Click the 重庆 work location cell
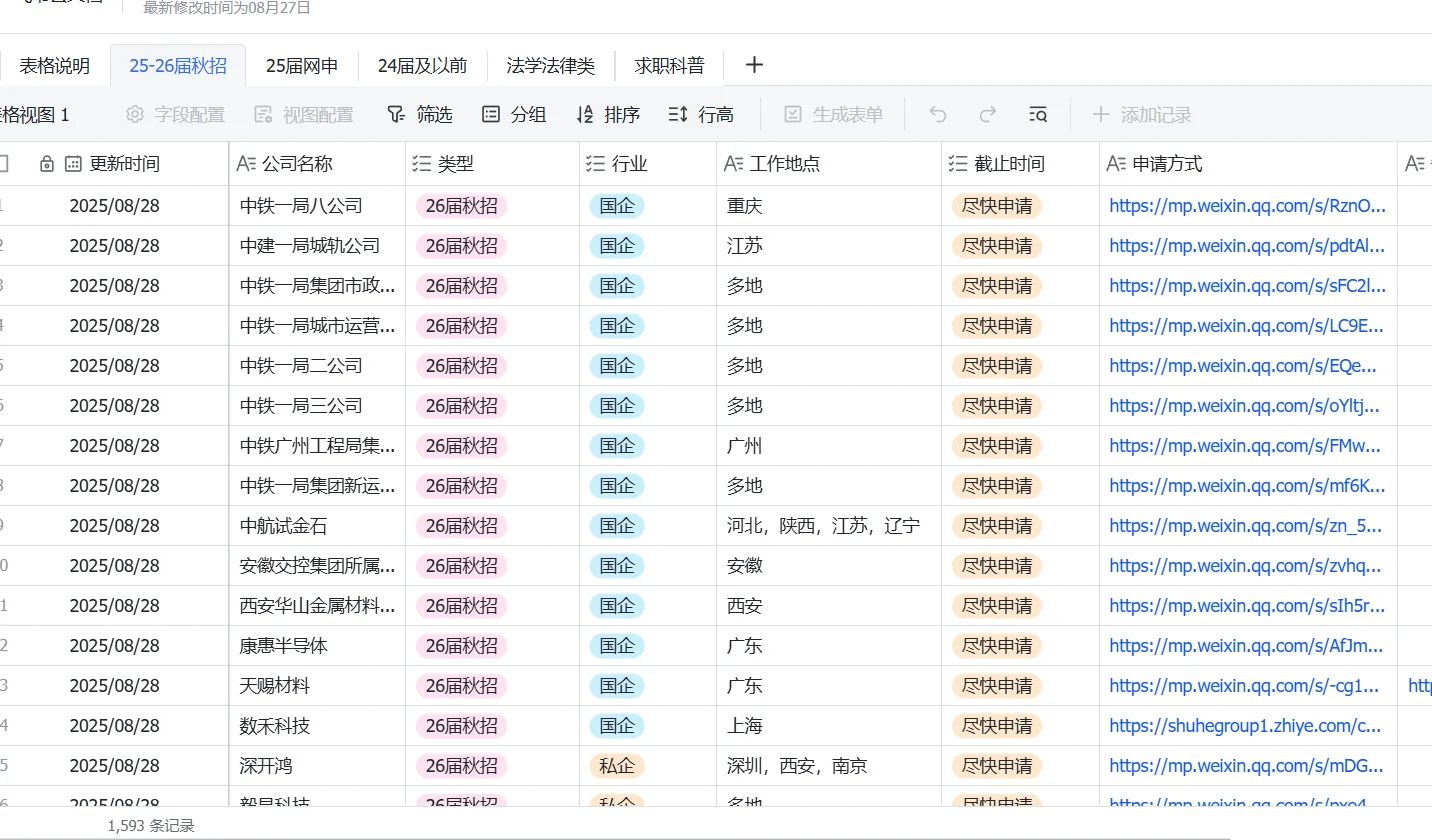Viewport: 1432px width, 840px height. pos(829,206)
